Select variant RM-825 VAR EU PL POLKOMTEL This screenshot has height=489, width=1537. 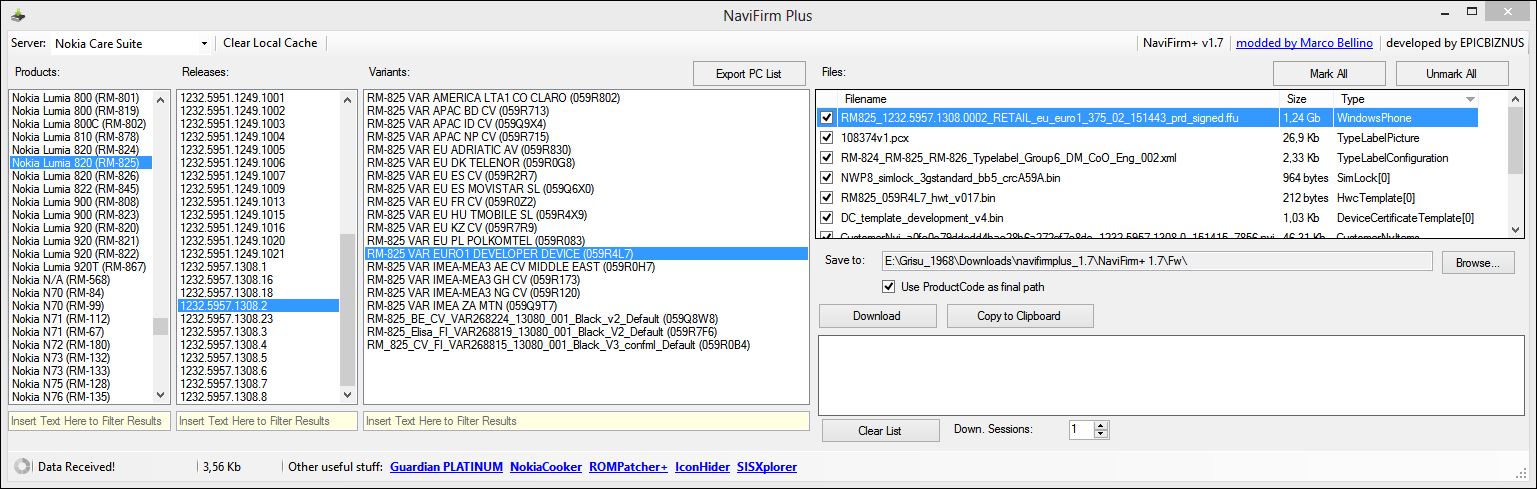[476, 241]
